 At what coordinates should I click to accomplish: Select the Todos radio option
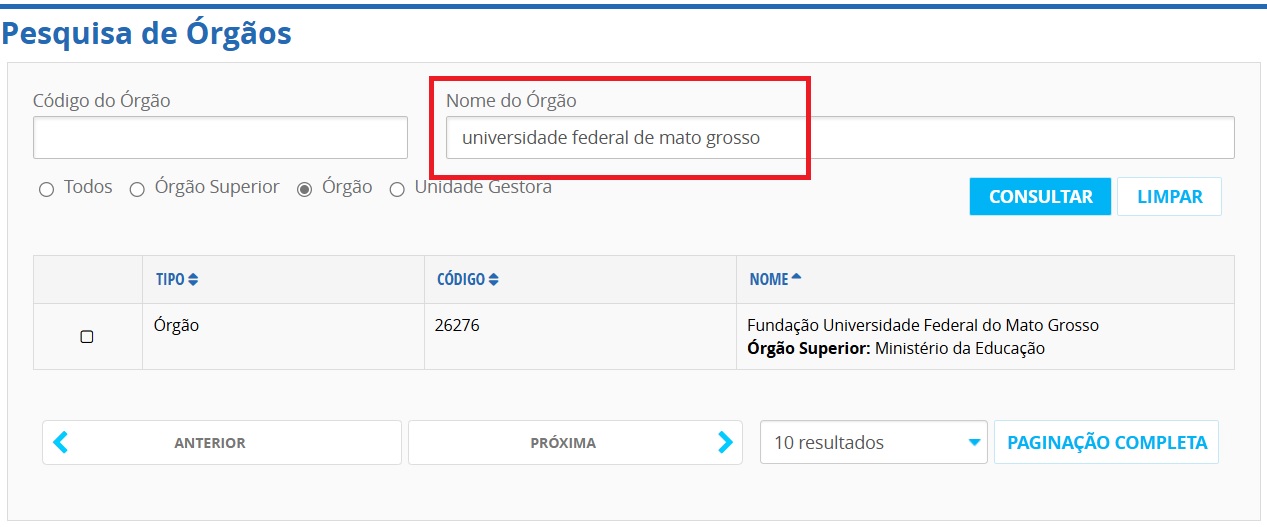(46, 190)
